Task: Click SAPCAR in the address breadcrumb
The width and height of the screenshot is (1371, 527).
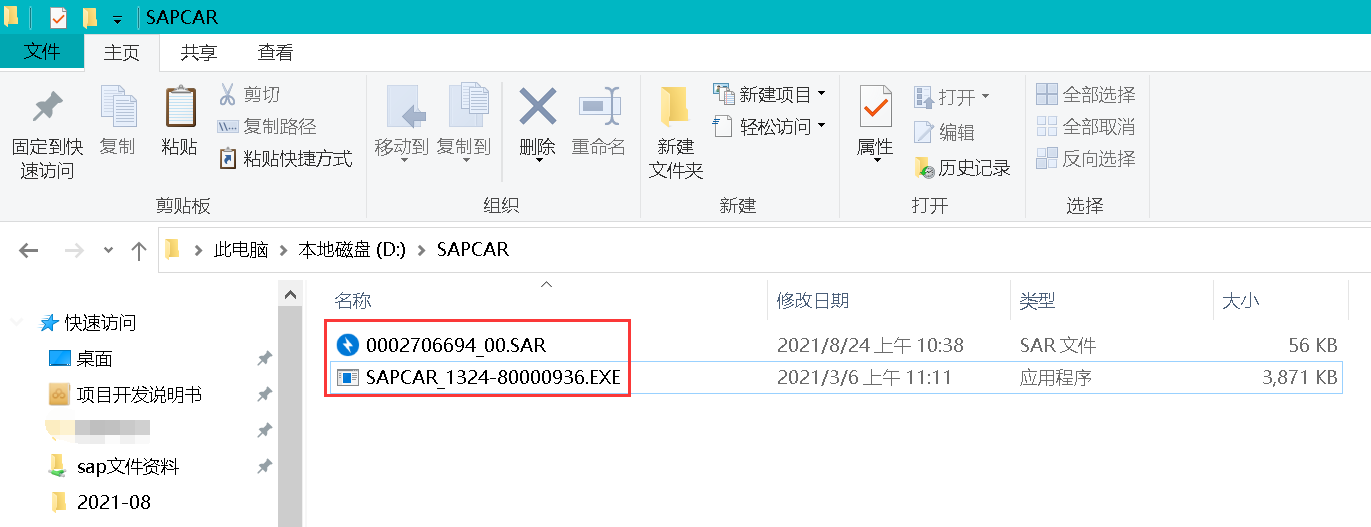Action: click(x=473, y=250)
